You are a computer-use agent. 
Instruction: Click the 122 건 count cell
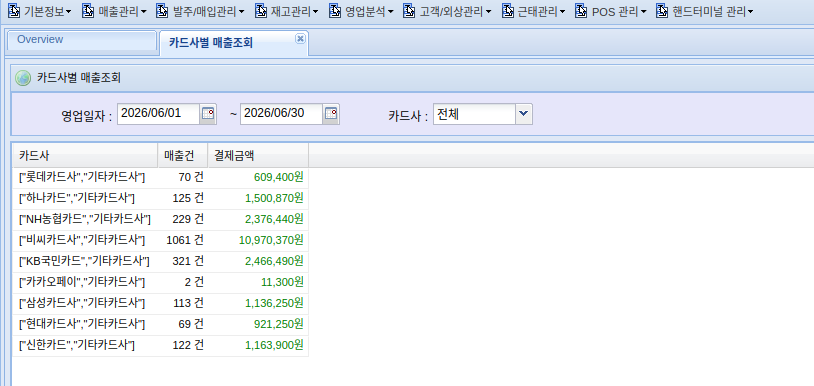[183, 346]
